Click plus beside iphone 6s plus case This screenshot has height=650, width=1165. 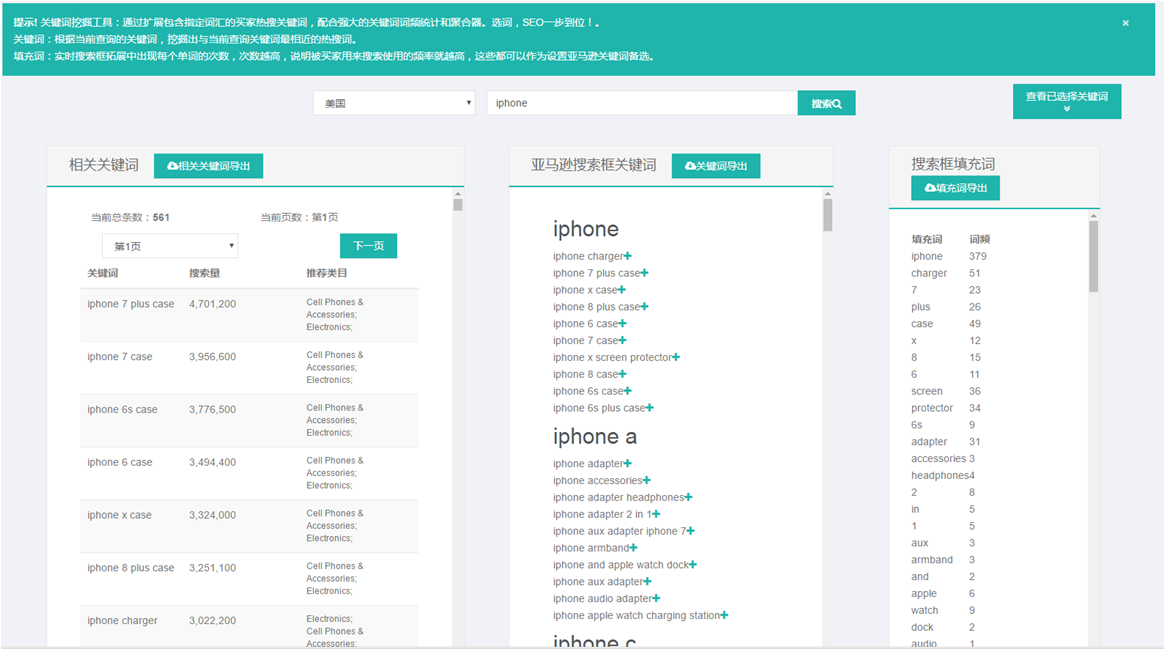649,408
